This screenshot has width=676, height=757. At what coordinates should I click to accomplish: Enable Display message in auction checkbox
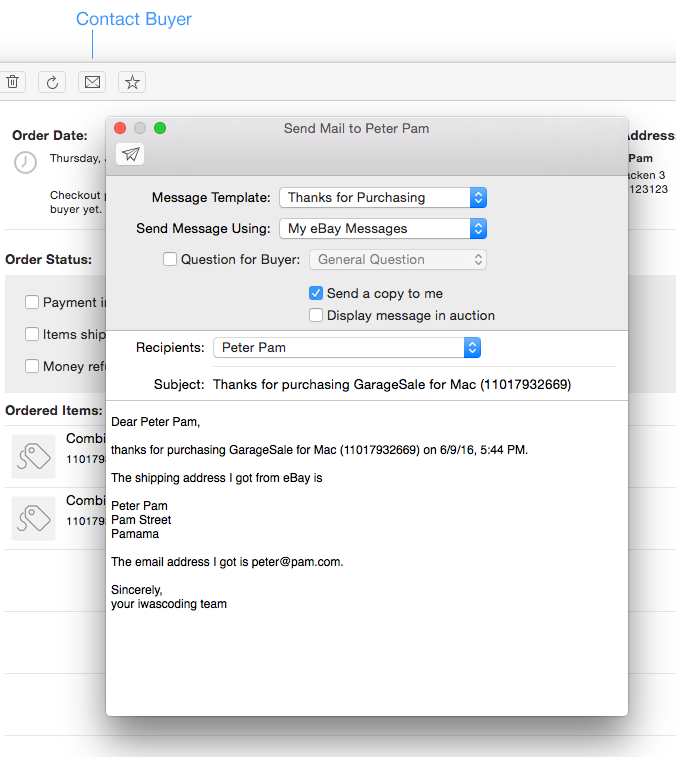click(316, 315)
